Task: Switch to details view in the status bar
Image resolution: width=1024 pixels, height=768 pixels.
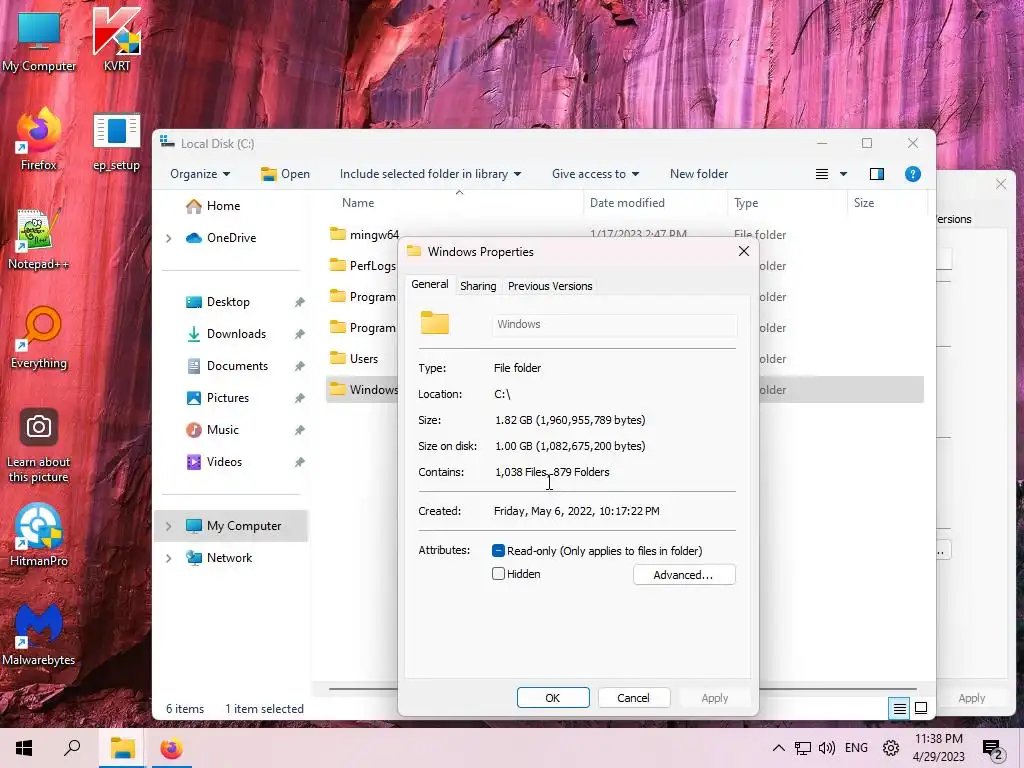Action: tap(899, 708)
